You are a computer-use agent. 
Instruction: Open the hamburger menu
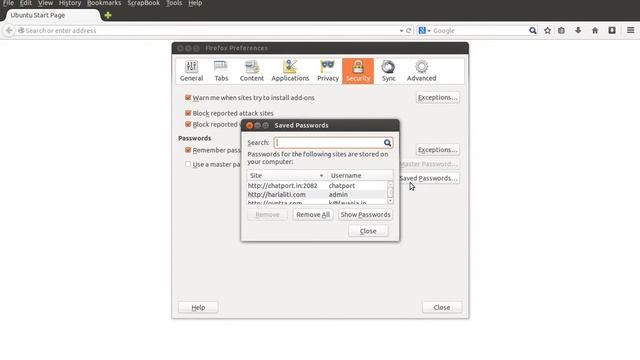[x=630, y=31]
